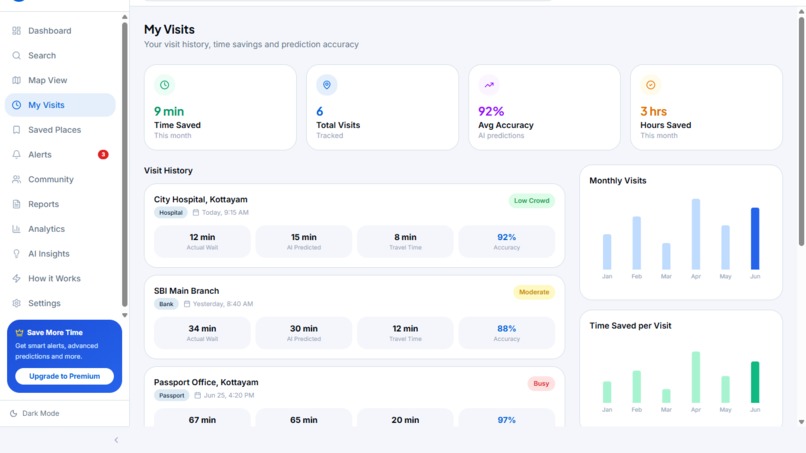Click the Reports document icon
Viewport: 806px width, 453px height.
16,204
